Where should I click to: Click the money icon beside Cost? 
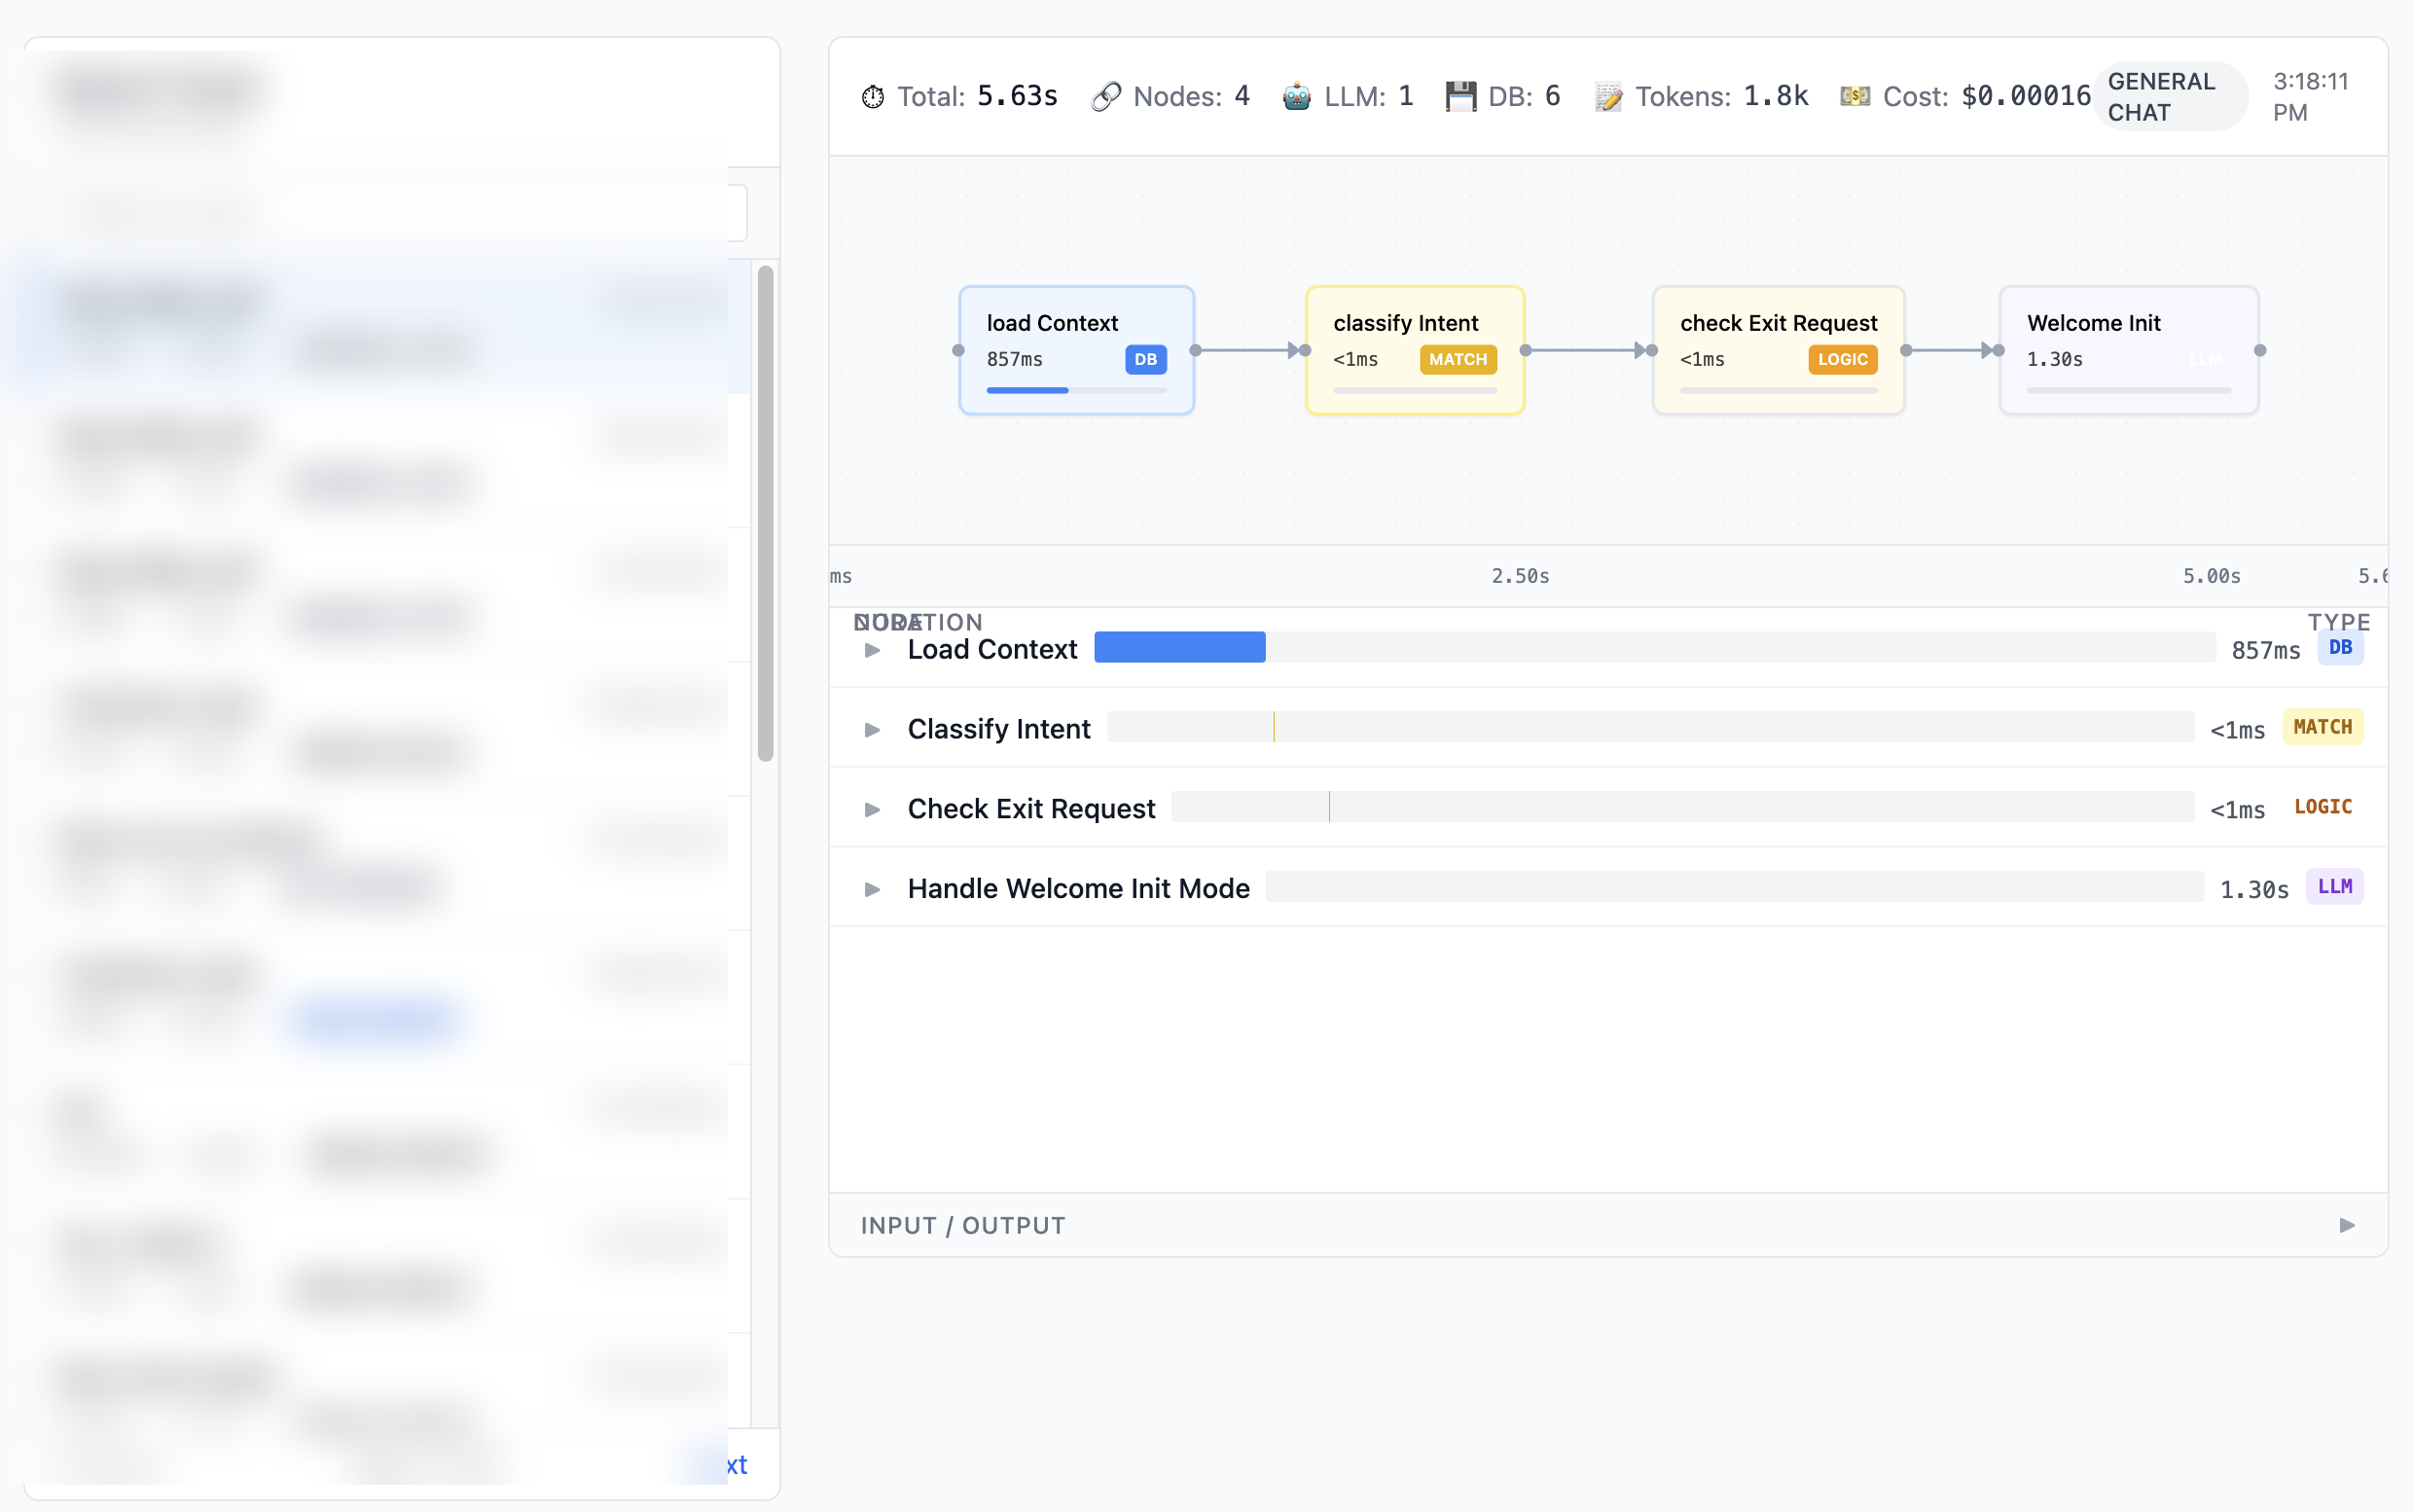(x=1856, y=97)
